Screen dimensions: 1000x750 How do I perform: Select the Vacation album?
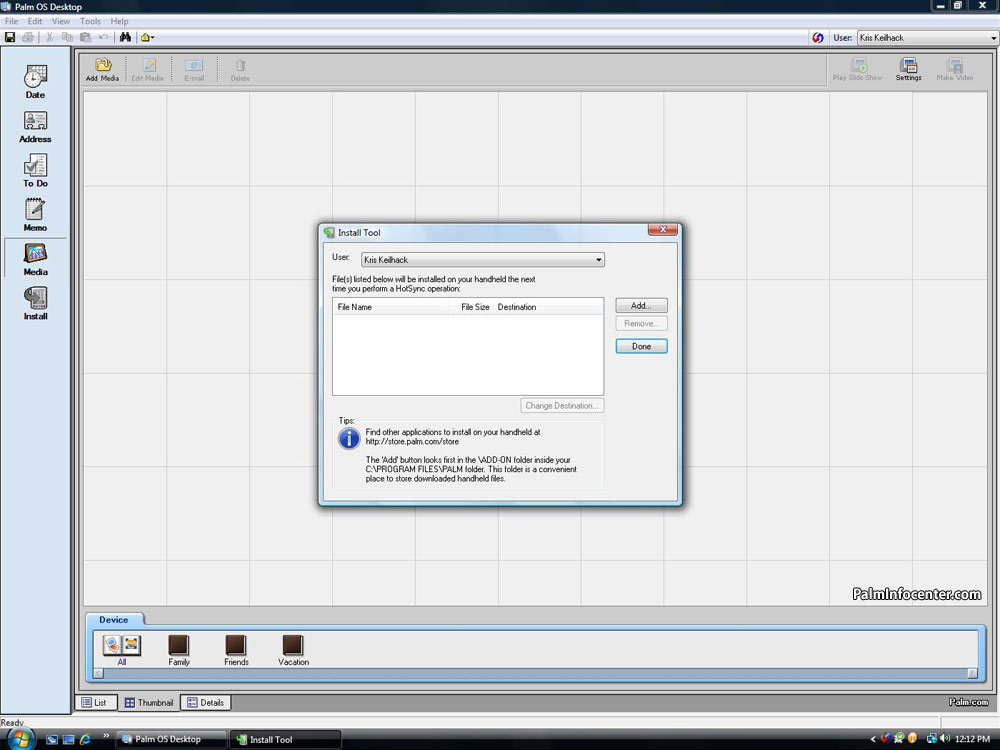point(293,651)
